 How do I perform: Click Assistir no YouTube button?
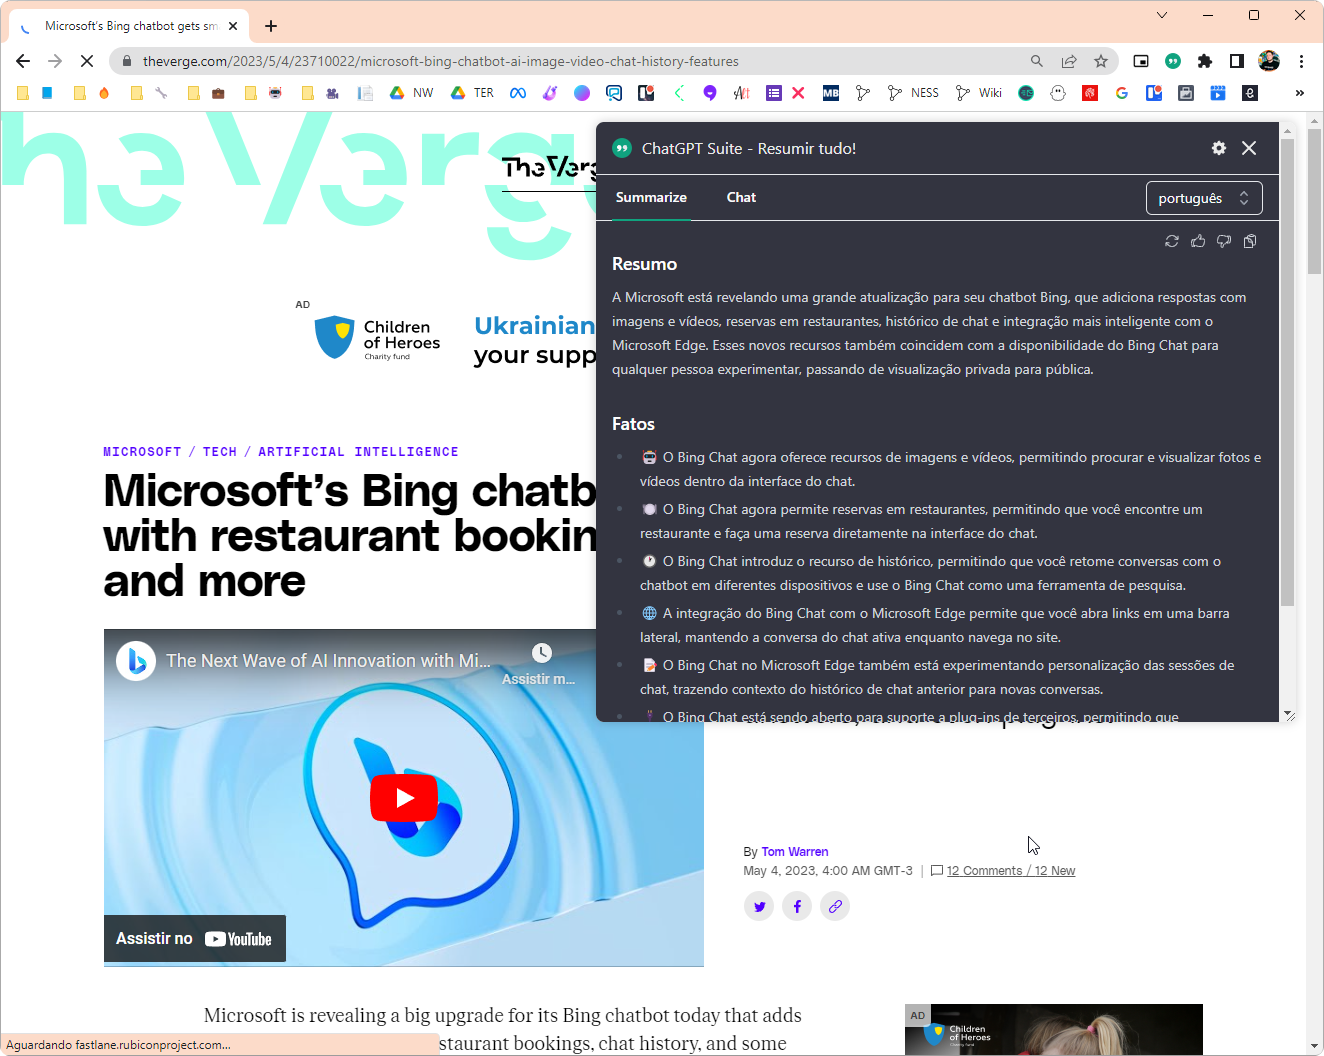[x=195, y=938]
